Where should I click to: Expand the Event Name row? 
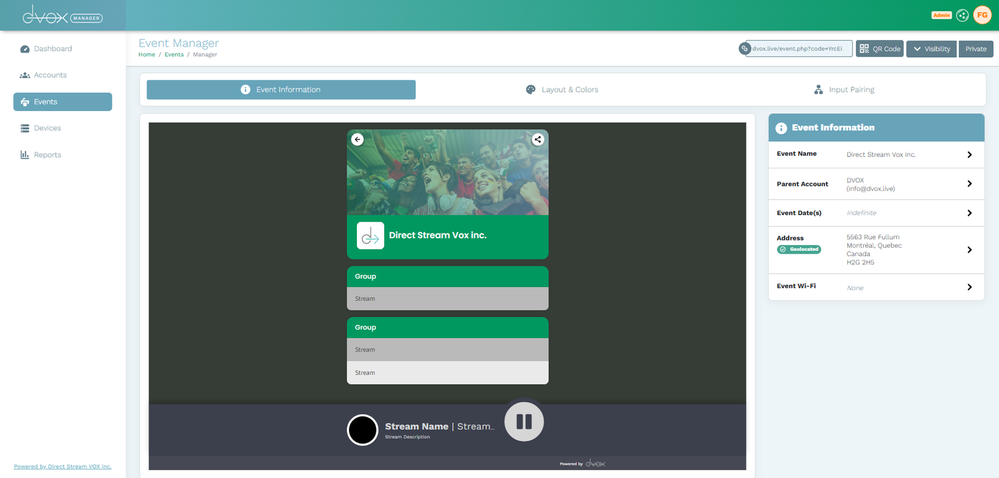969,155
